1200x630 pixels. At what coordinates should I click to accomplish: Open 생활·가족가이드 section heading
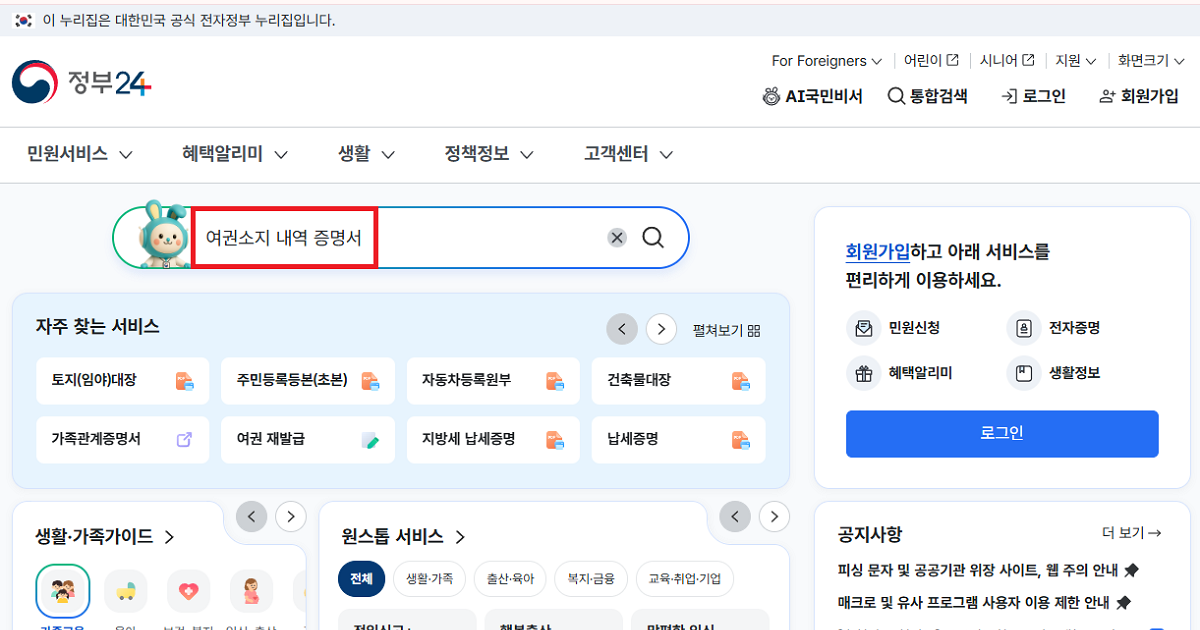pos(105,537)
